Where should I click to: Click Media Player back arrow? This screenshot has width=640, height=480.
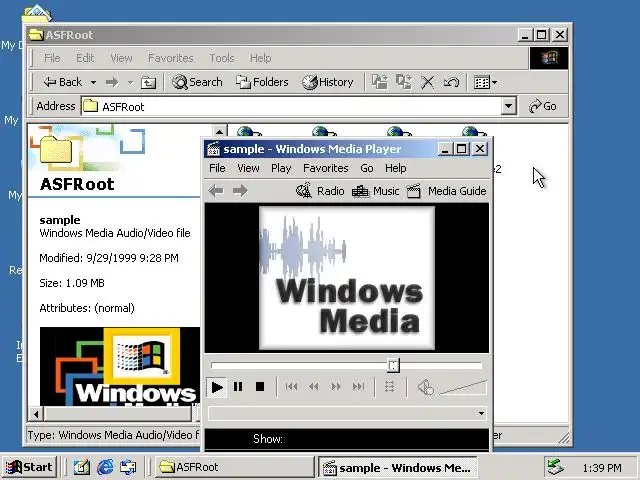point(216,191)
